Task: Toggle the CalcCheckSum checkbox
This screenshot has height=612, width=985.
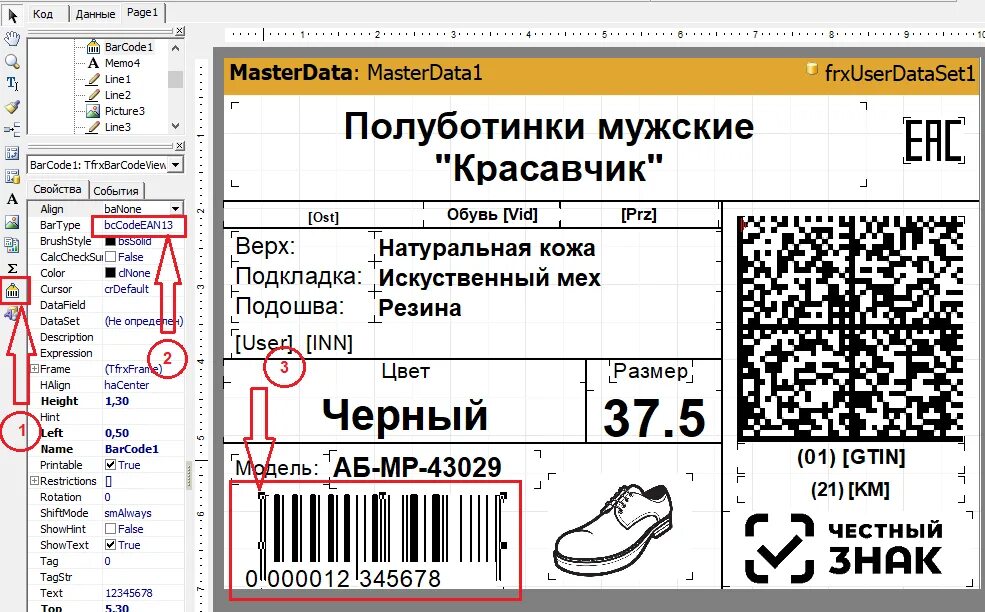Action: (111, 257)
